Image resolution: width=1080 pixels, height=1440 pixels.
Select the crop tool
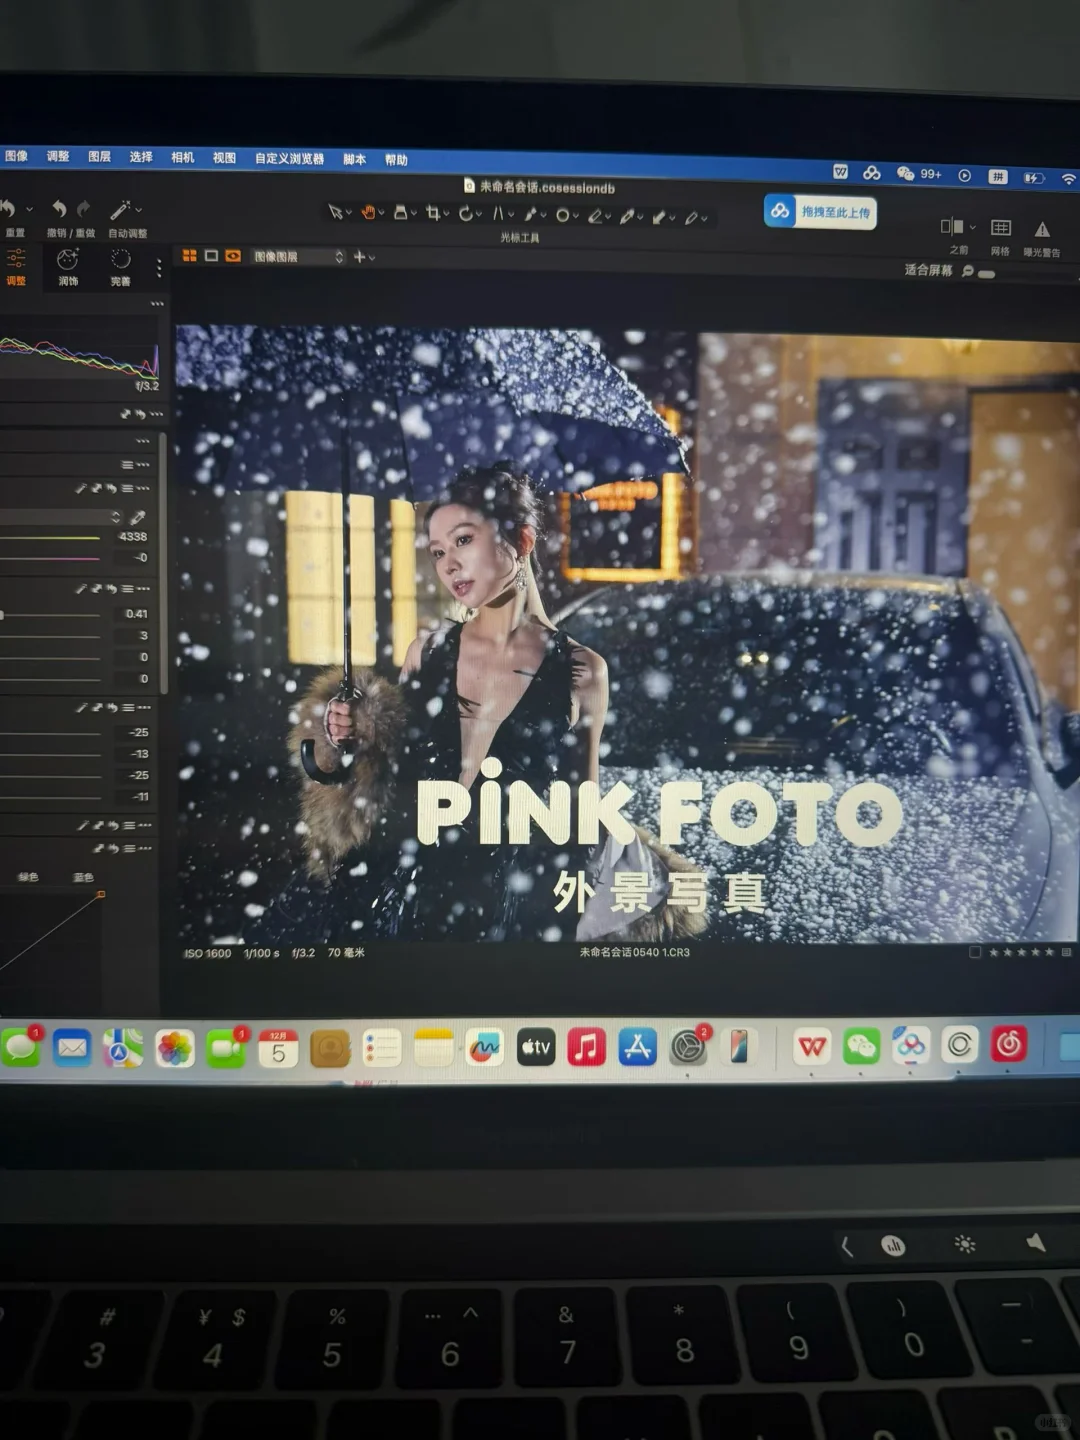433,213
